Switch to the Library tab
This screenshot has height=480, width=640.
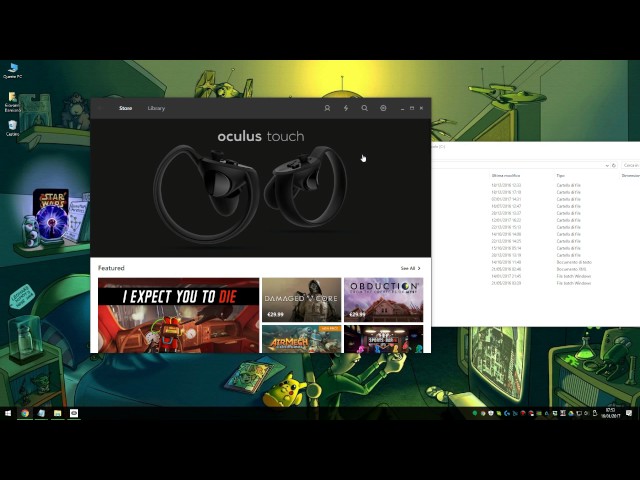coord(156,108)
